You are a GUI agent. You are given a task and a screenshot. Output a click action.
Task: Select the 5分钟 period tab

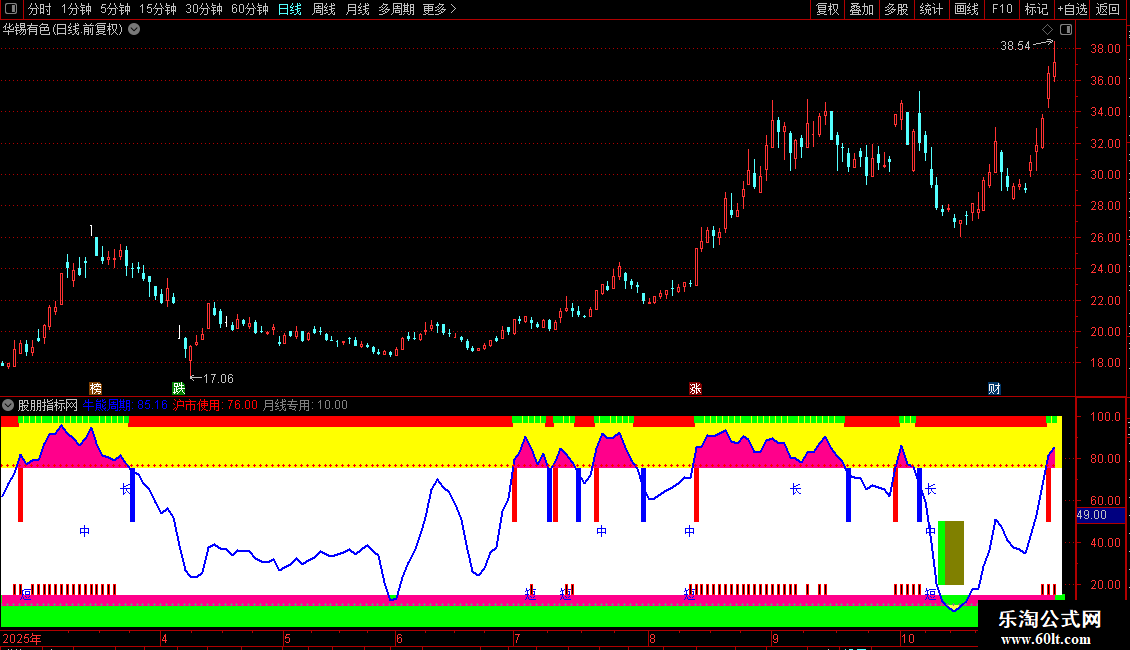(115, 9)
